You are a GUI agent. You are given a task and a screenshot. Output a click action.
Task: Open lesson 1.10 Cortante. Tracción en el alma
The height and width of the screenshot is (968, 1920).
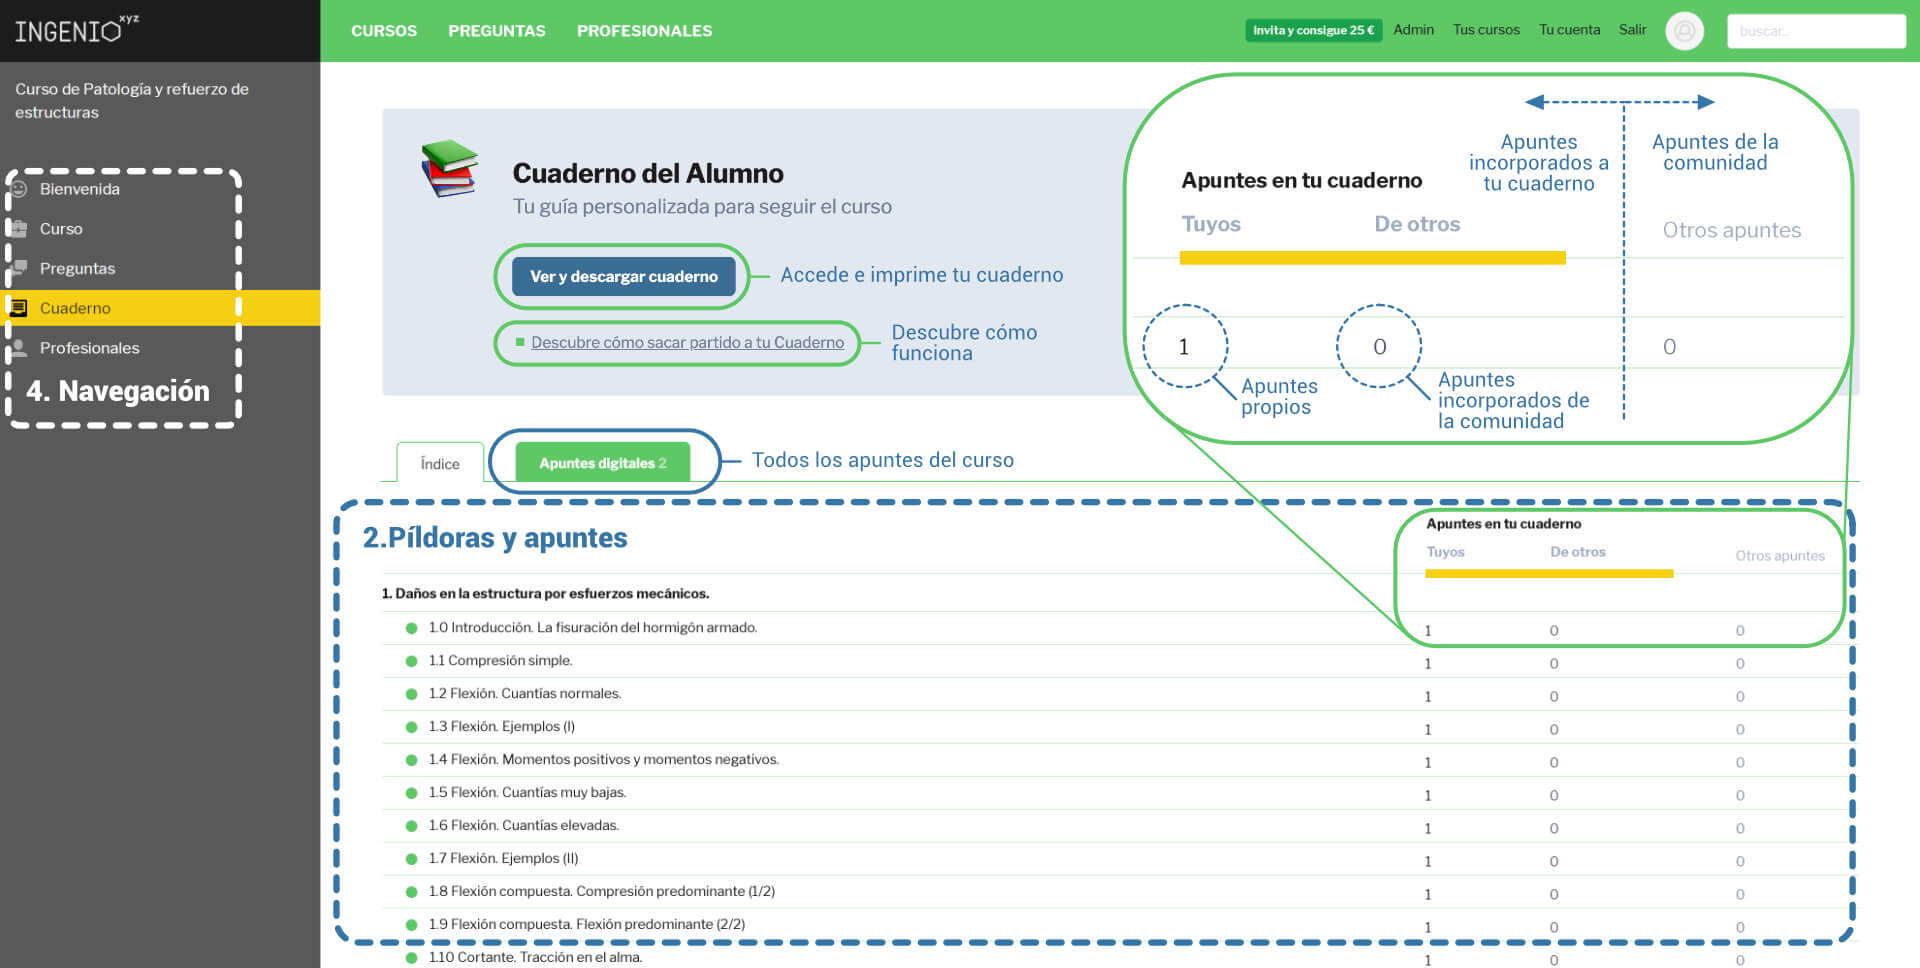pos(535,958)
